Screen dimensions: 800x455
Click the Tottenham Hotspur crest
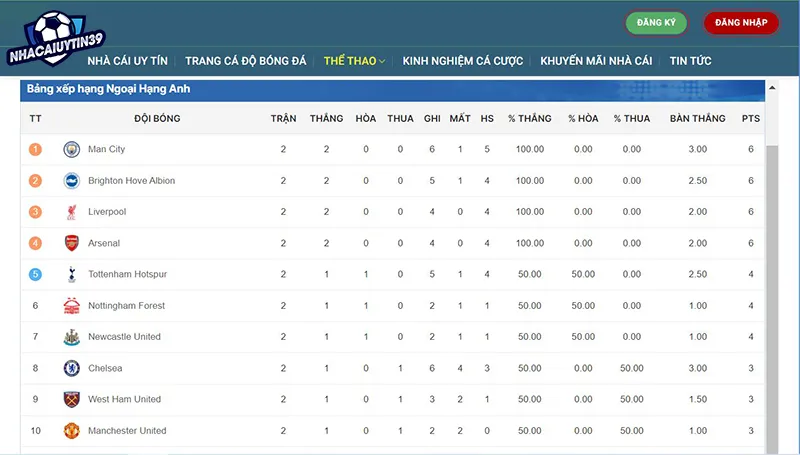[71, 274]
